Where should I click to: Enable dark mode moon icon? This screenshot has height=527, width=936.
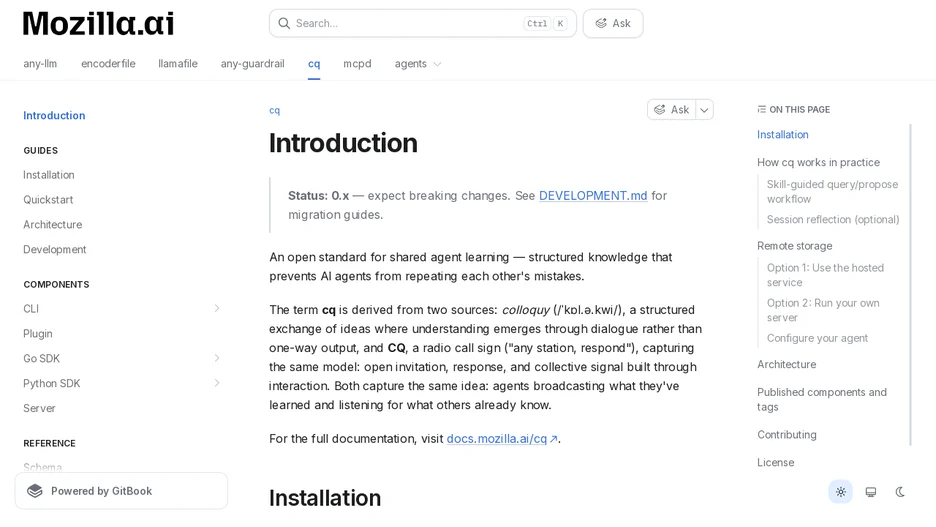point(900,492)
